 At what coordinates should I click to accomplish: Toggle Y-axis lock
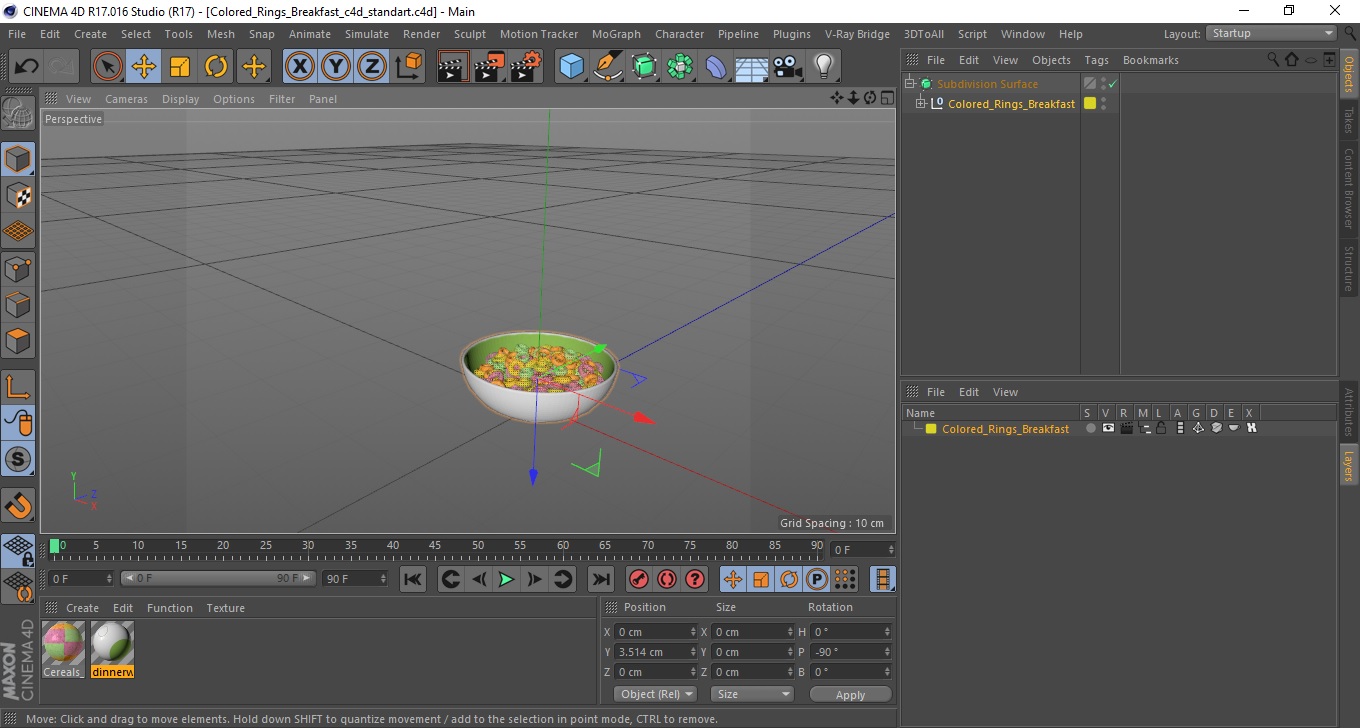336,67
